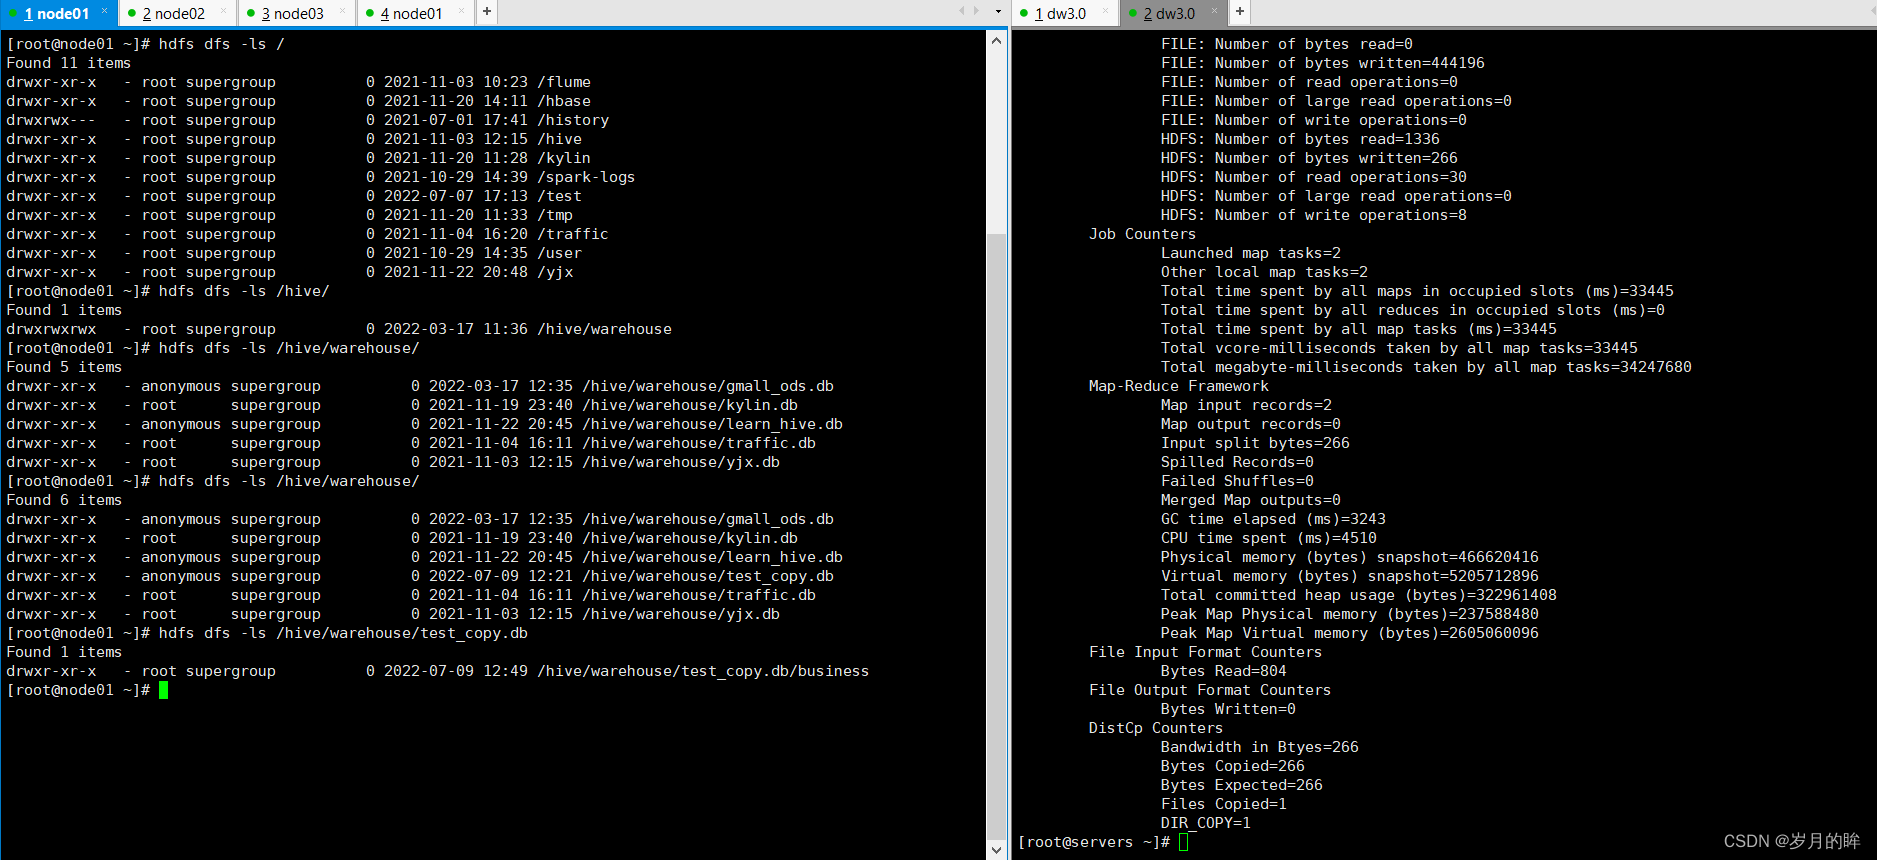Click 'Launched map tasks=2' line
1877x860 pixels.
click(1250, 253)
